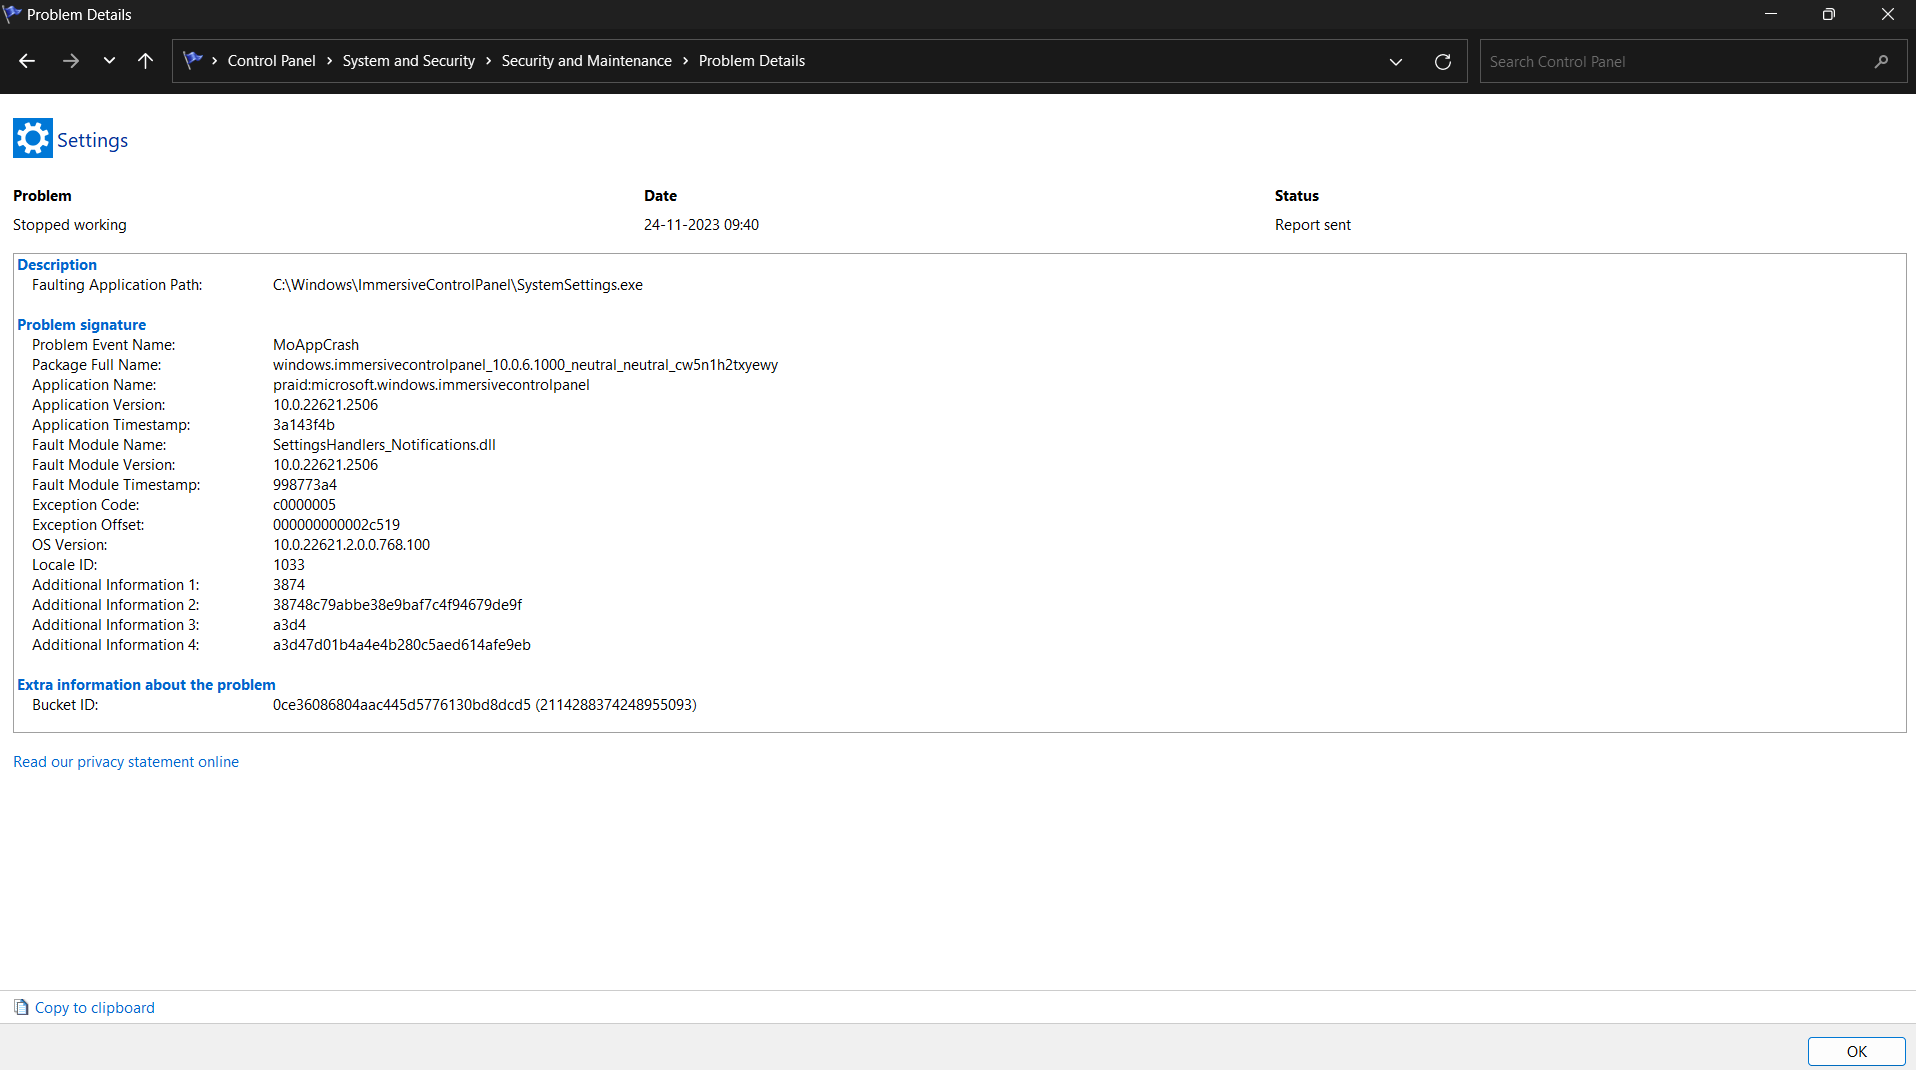The image size is (1916, 1070).
Task: Open privacy statement online link
Action: (x=126, y=762)
